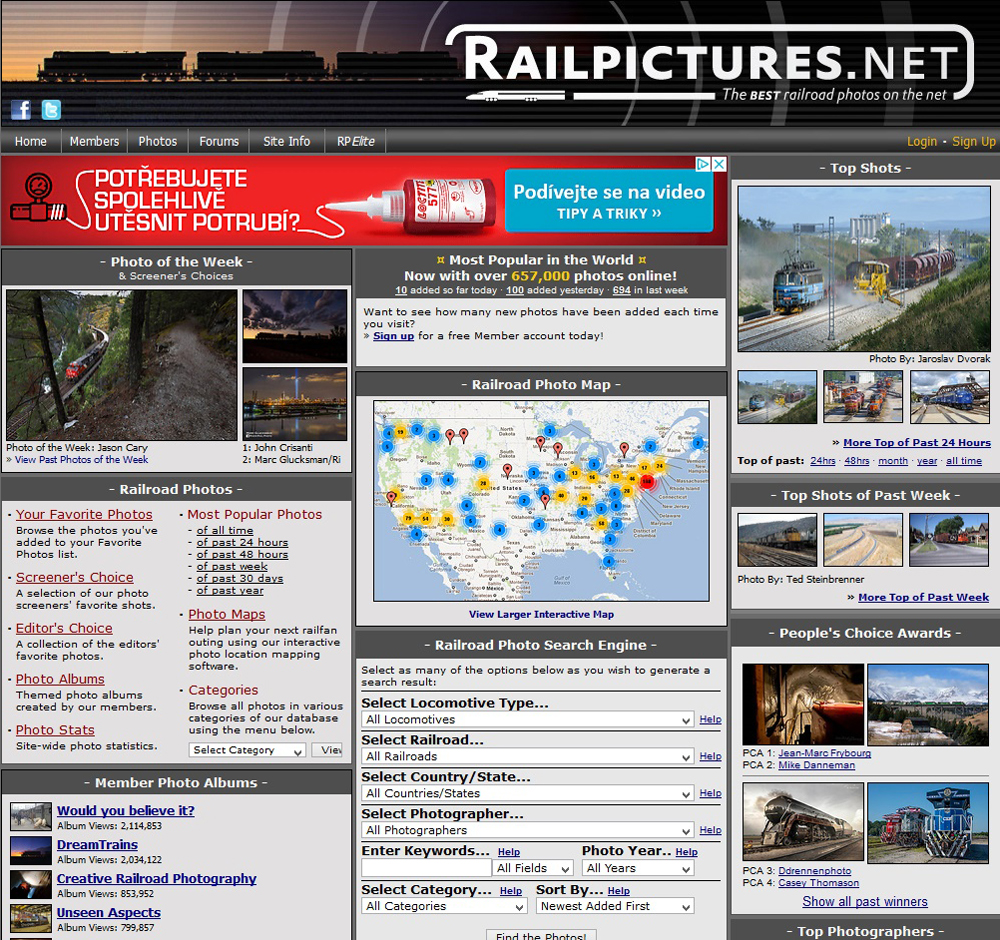The height and width of the screenshot is (940, 1000).
Task: Open the Select Category dropdown in Categories
Action: point(247,750)
